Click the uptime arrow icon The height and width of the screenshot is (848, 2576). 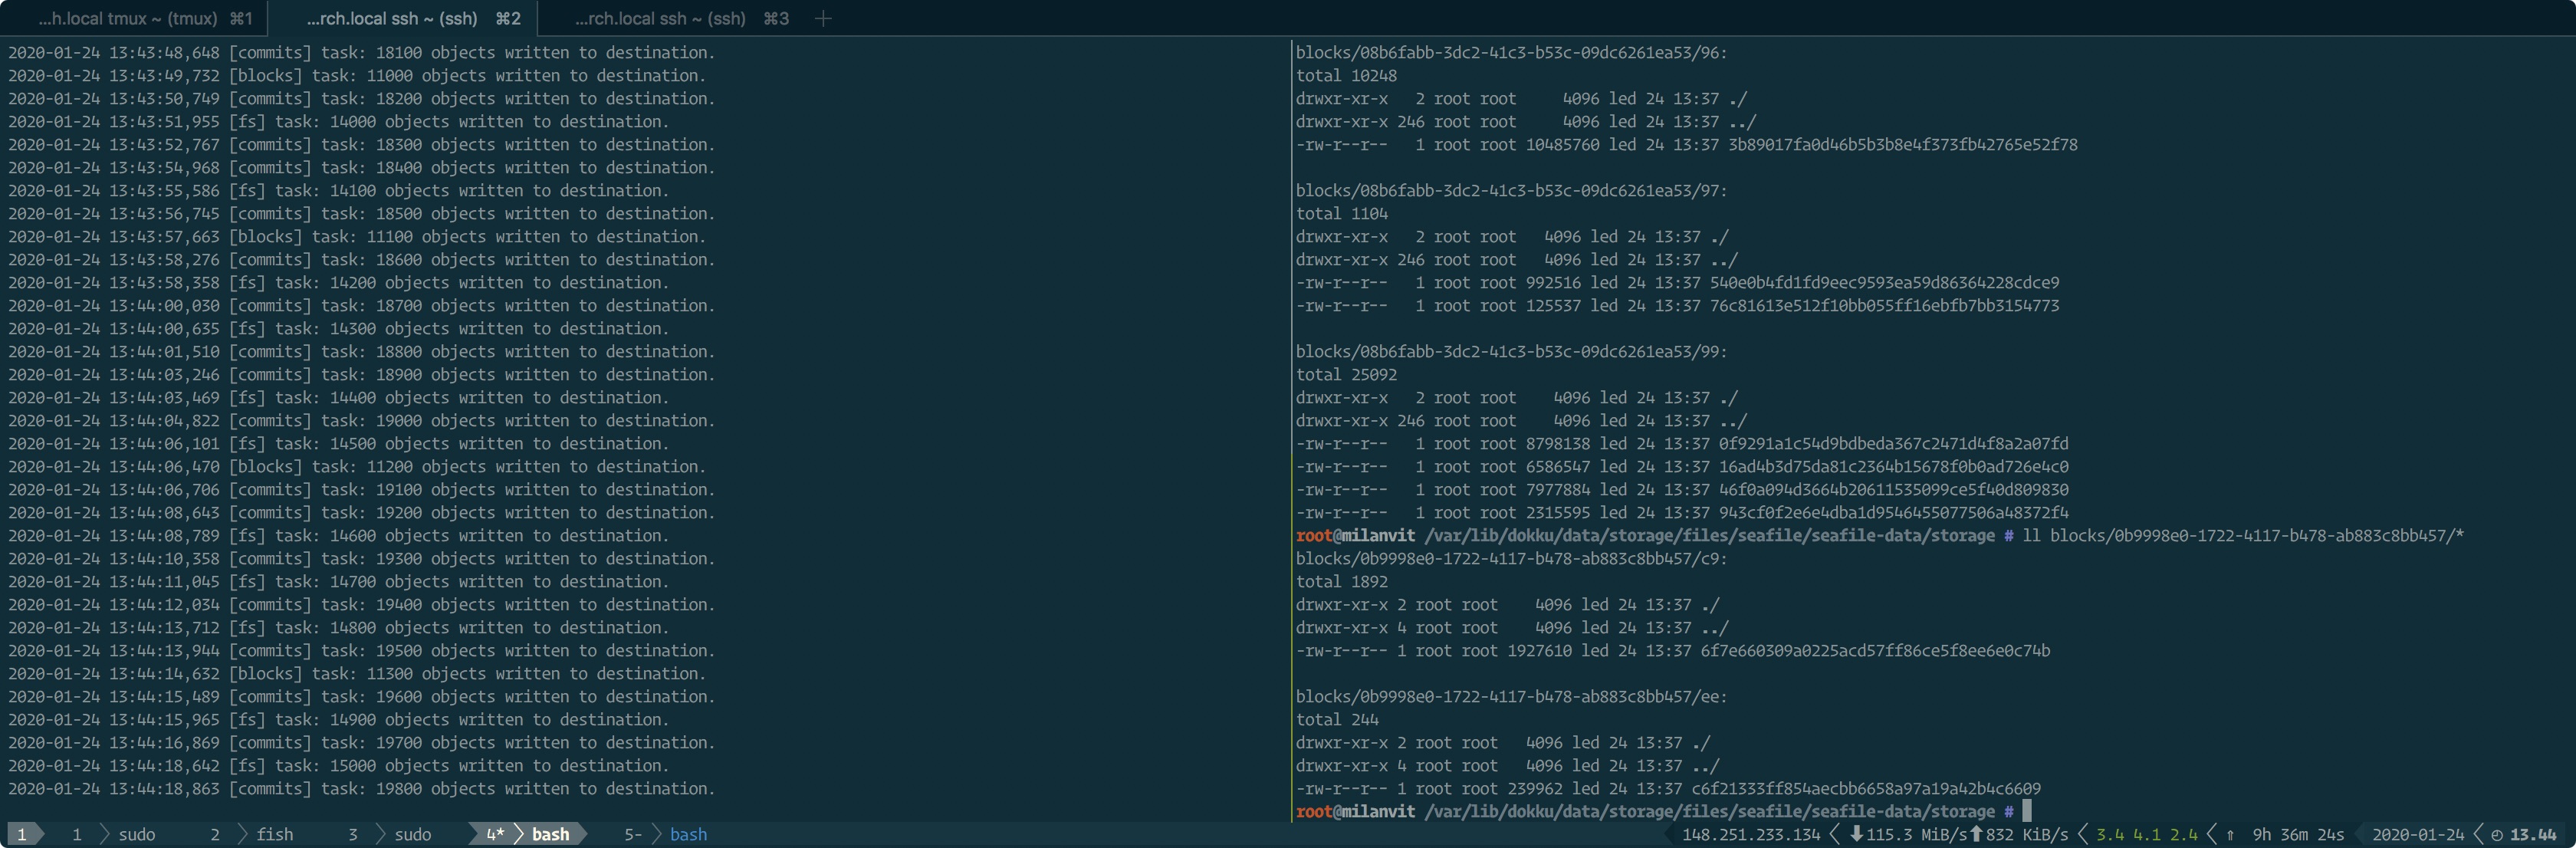click(2230, 835)
